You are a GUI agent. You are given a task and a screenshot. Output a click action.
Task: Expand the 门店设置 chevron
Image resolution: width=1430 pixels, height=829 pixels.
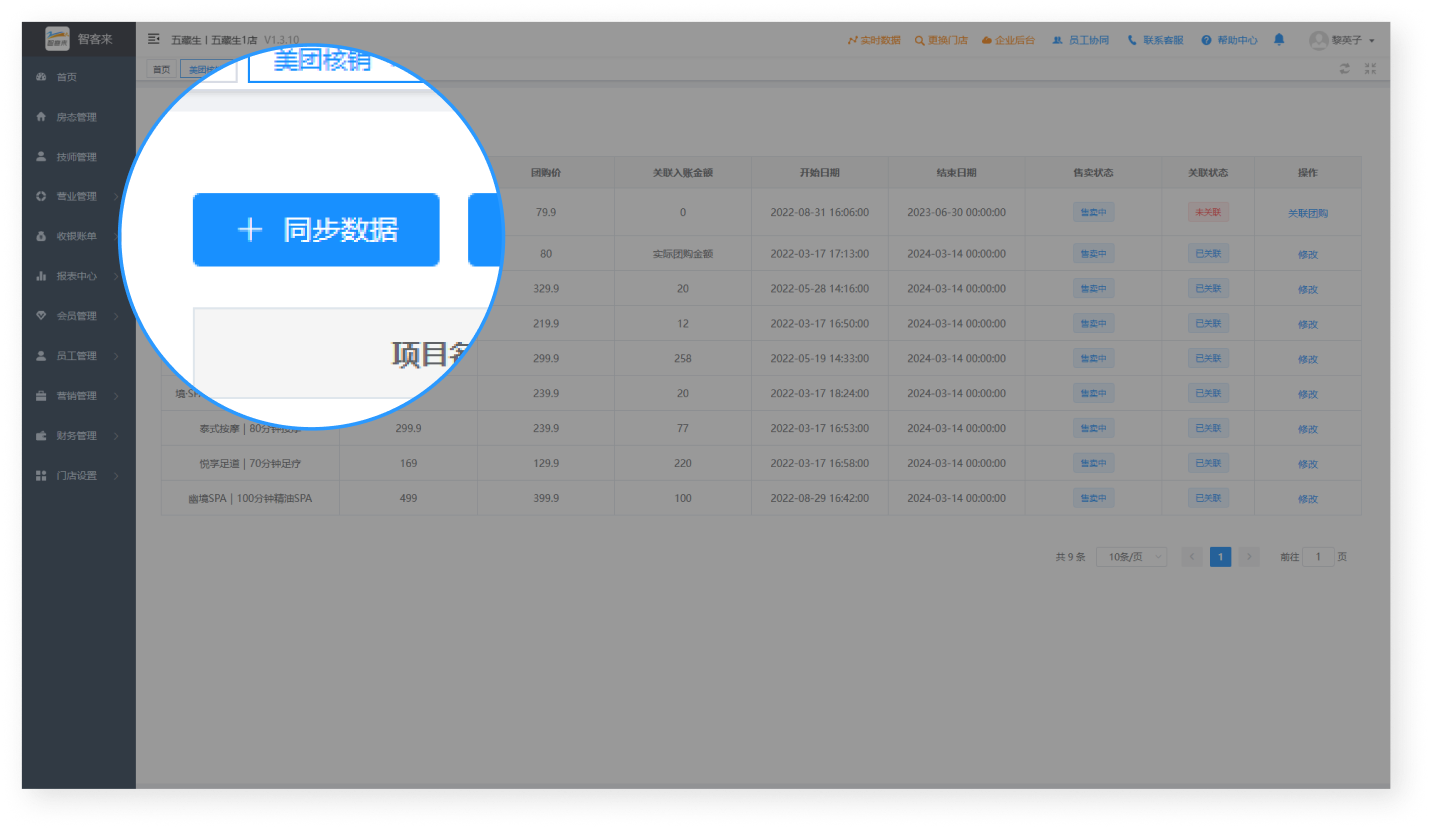116,476
